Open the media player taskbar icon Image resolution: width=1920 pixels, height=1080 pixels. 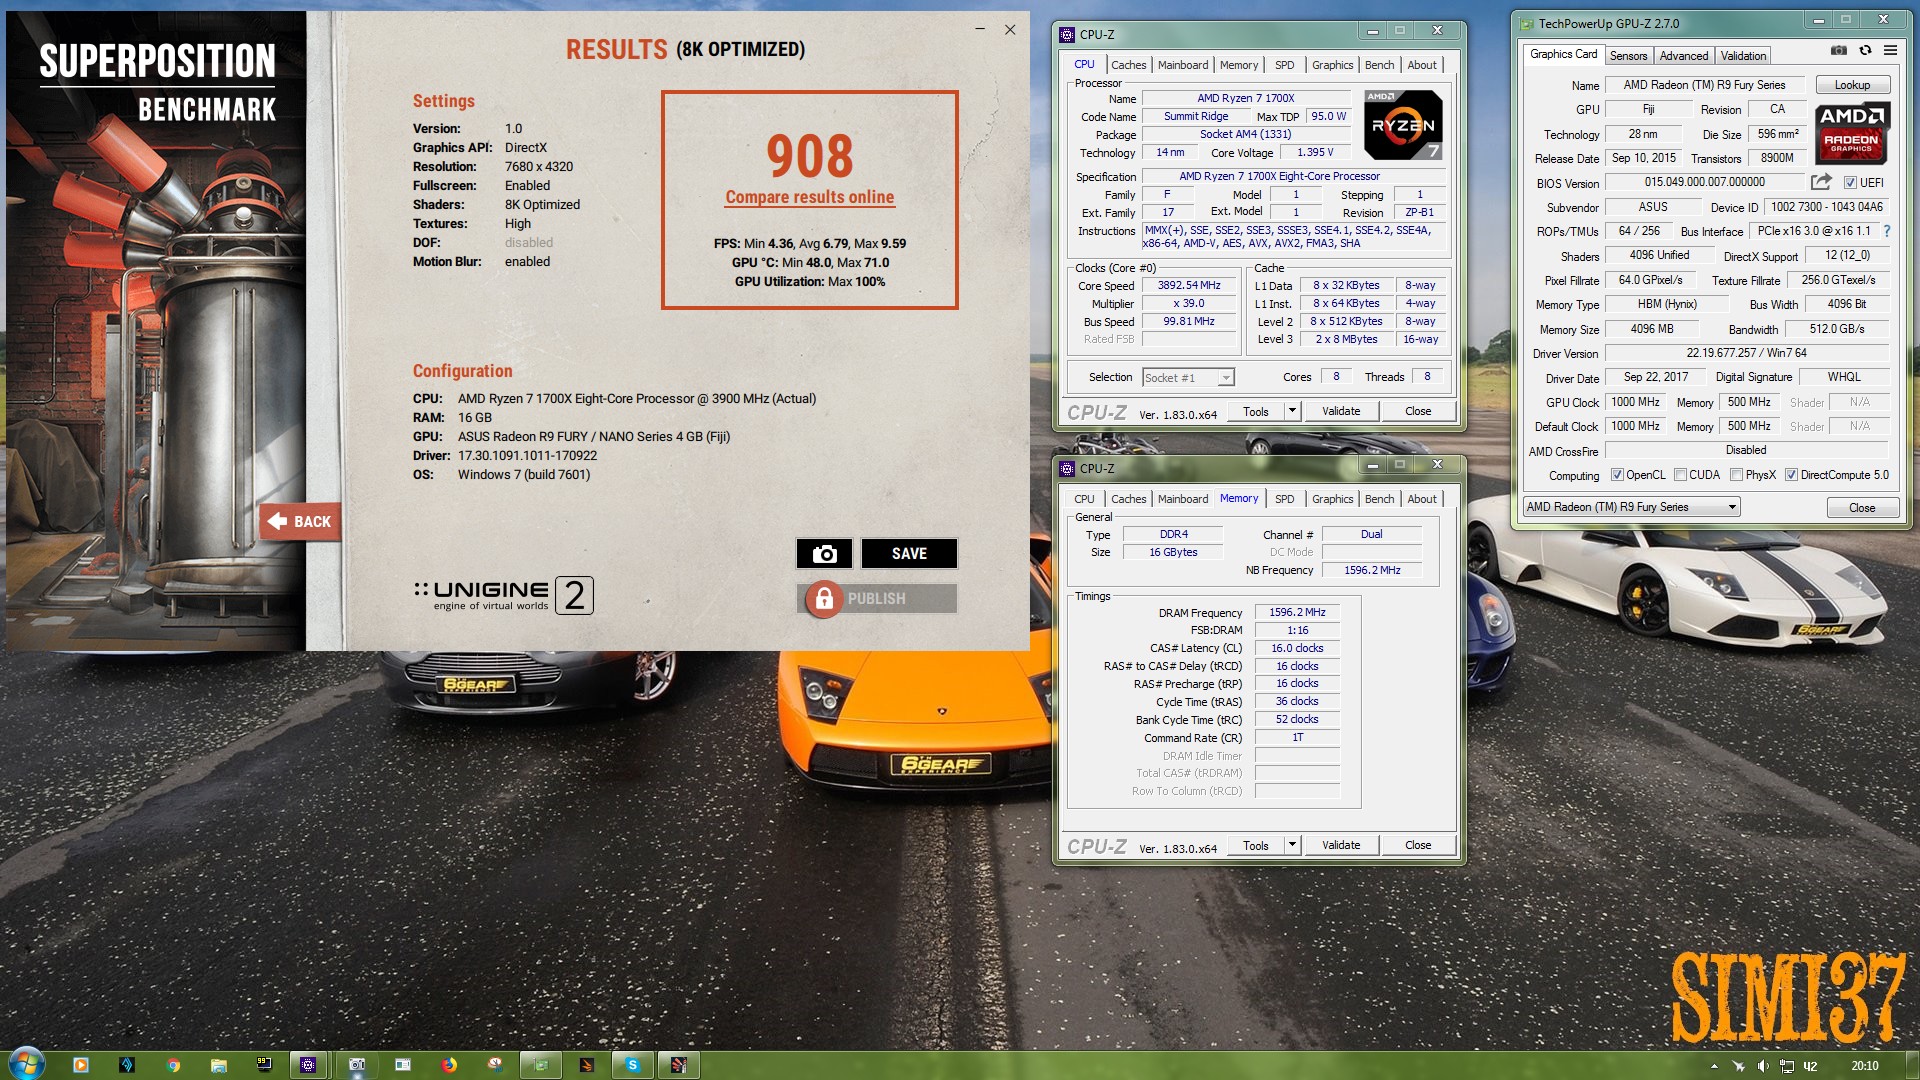pyautogui.click(x=81, y=1065)
